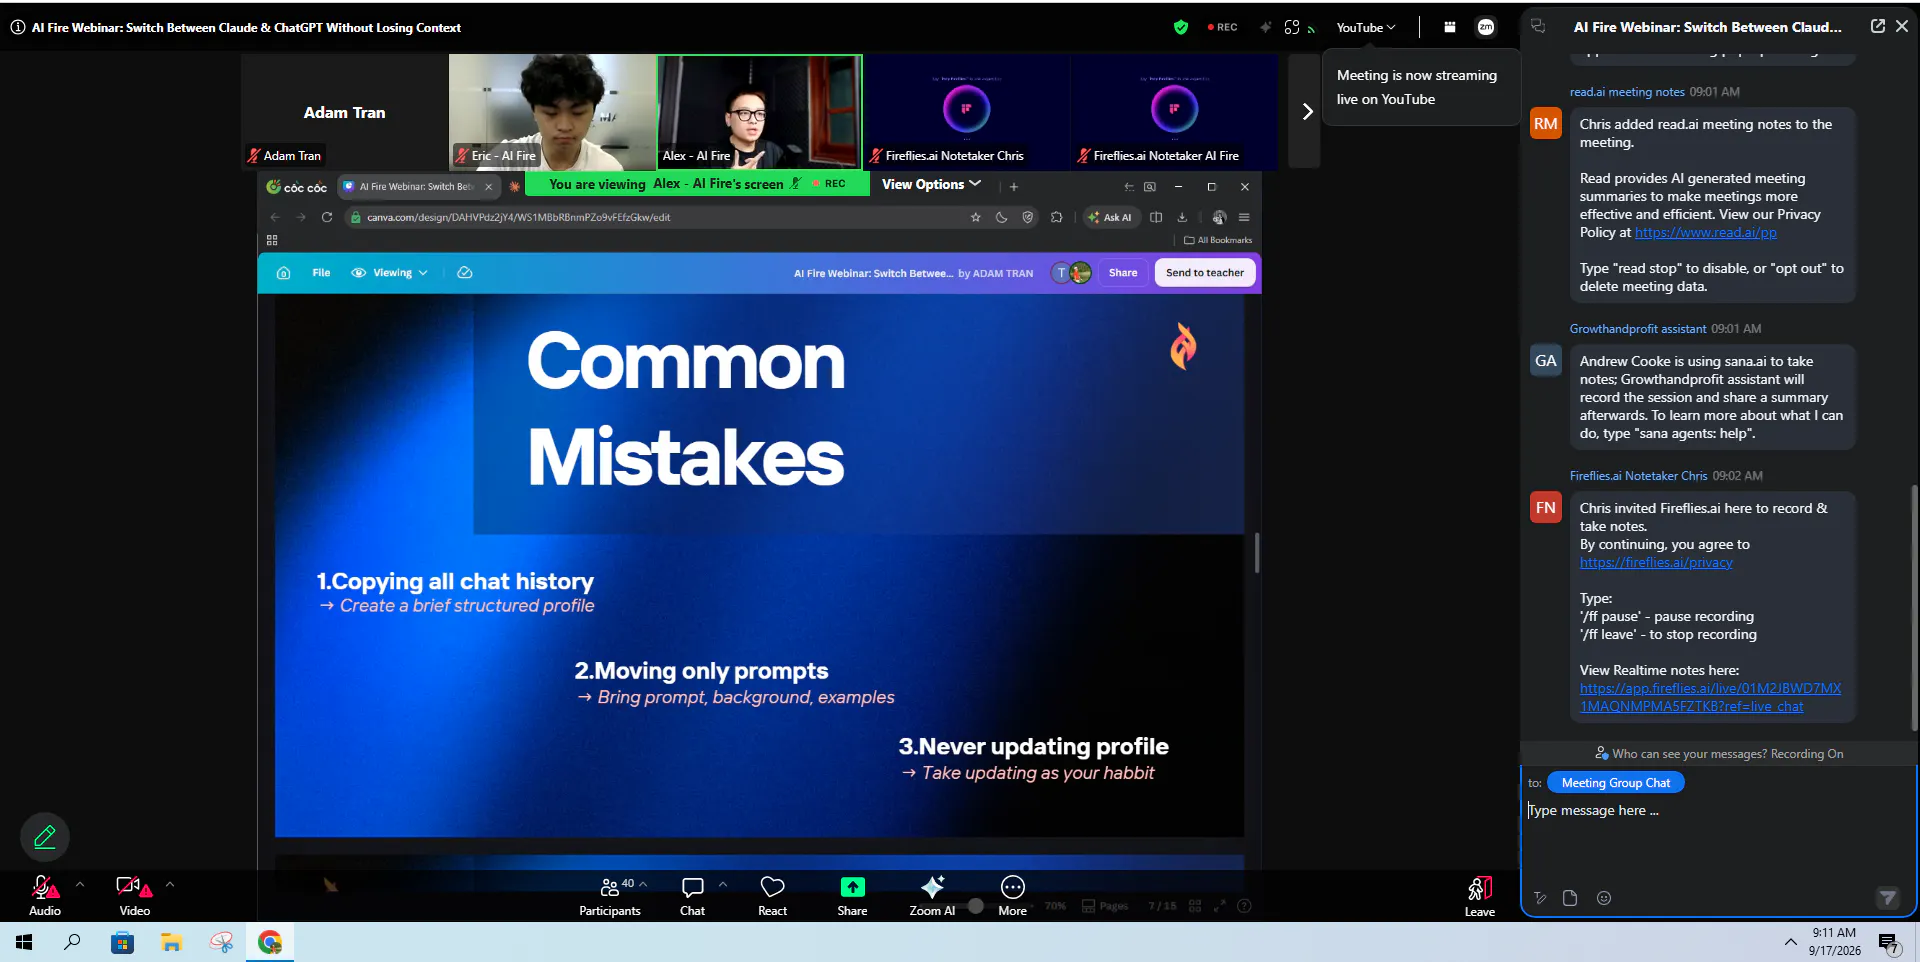1920x962 pixels.
Task: Toggle Chat panel from toolbar
Action: tap(692, 895)
